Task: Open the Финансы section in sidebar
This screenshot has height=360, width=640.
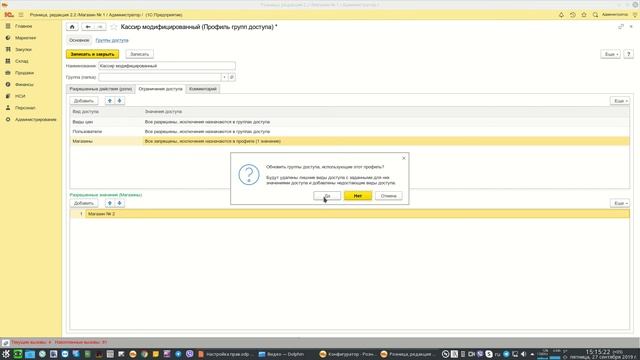Action: [x=24, y=84]
